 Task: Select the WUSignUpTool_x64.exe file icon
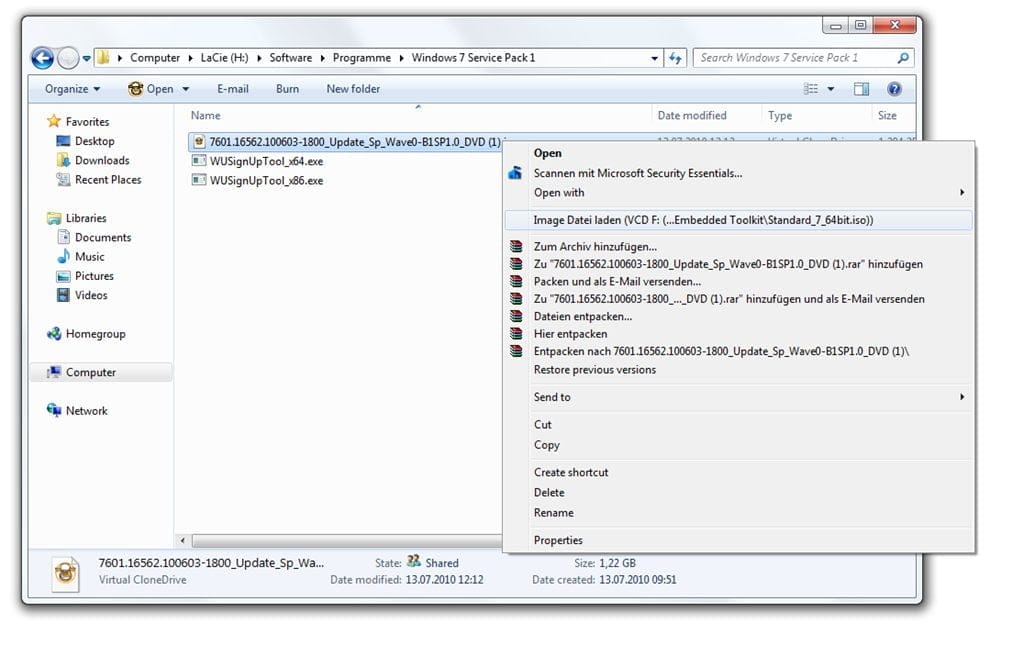click(x=199, y=161)
